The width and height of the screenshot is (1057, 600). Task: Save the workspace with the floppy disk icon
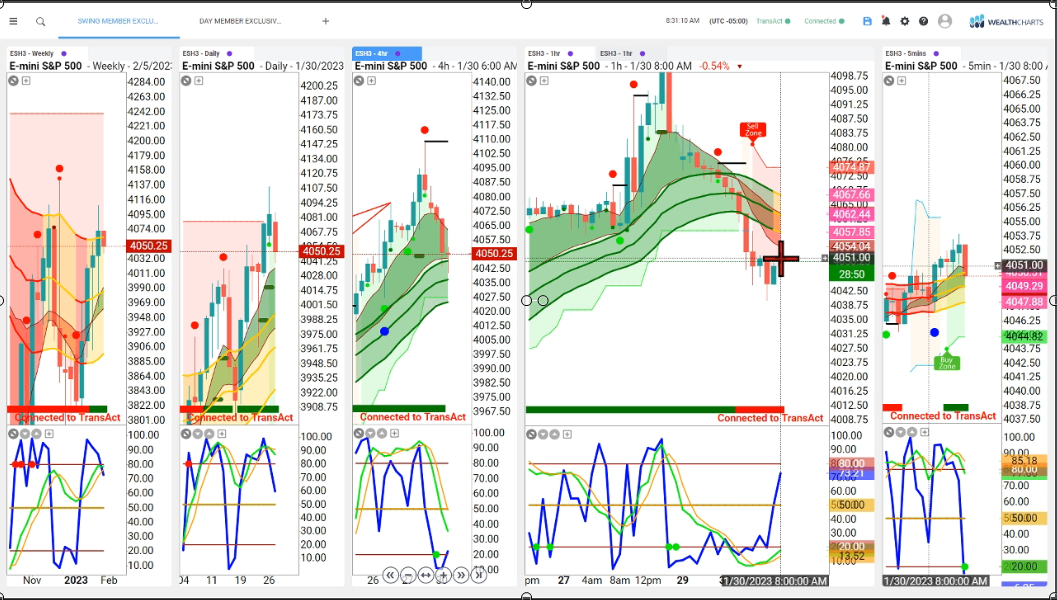tap(868, 22)
